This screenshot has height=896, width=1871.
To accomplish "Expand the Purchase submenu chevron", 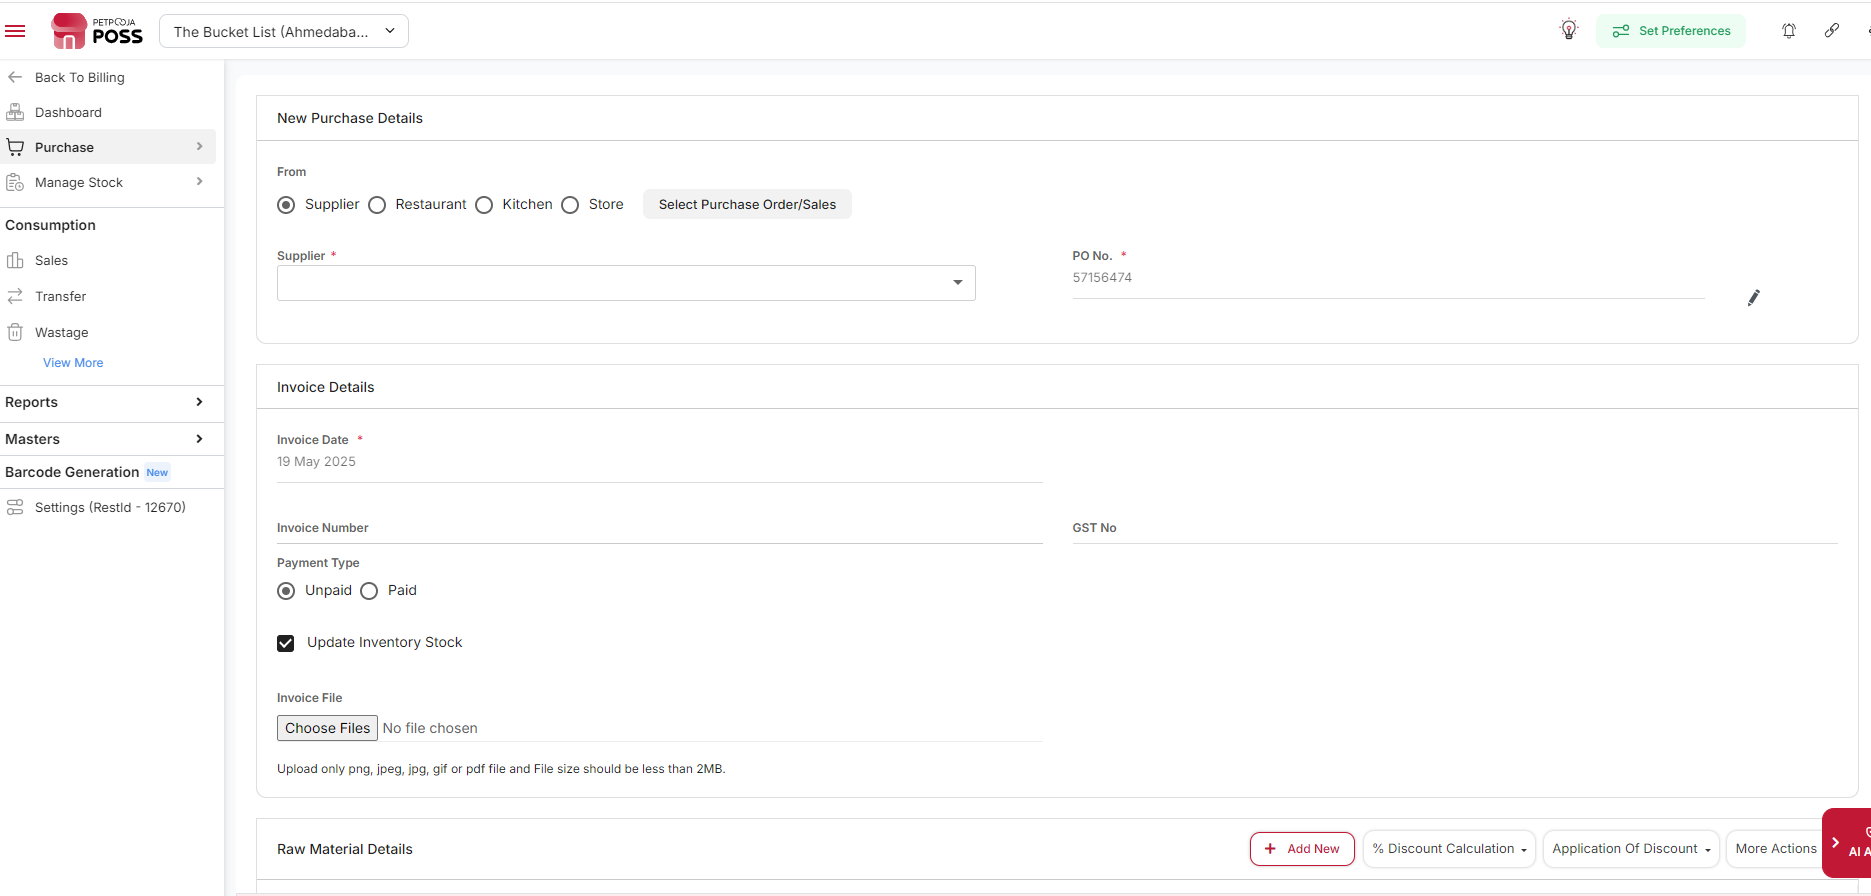I will [x=200, y=146].
